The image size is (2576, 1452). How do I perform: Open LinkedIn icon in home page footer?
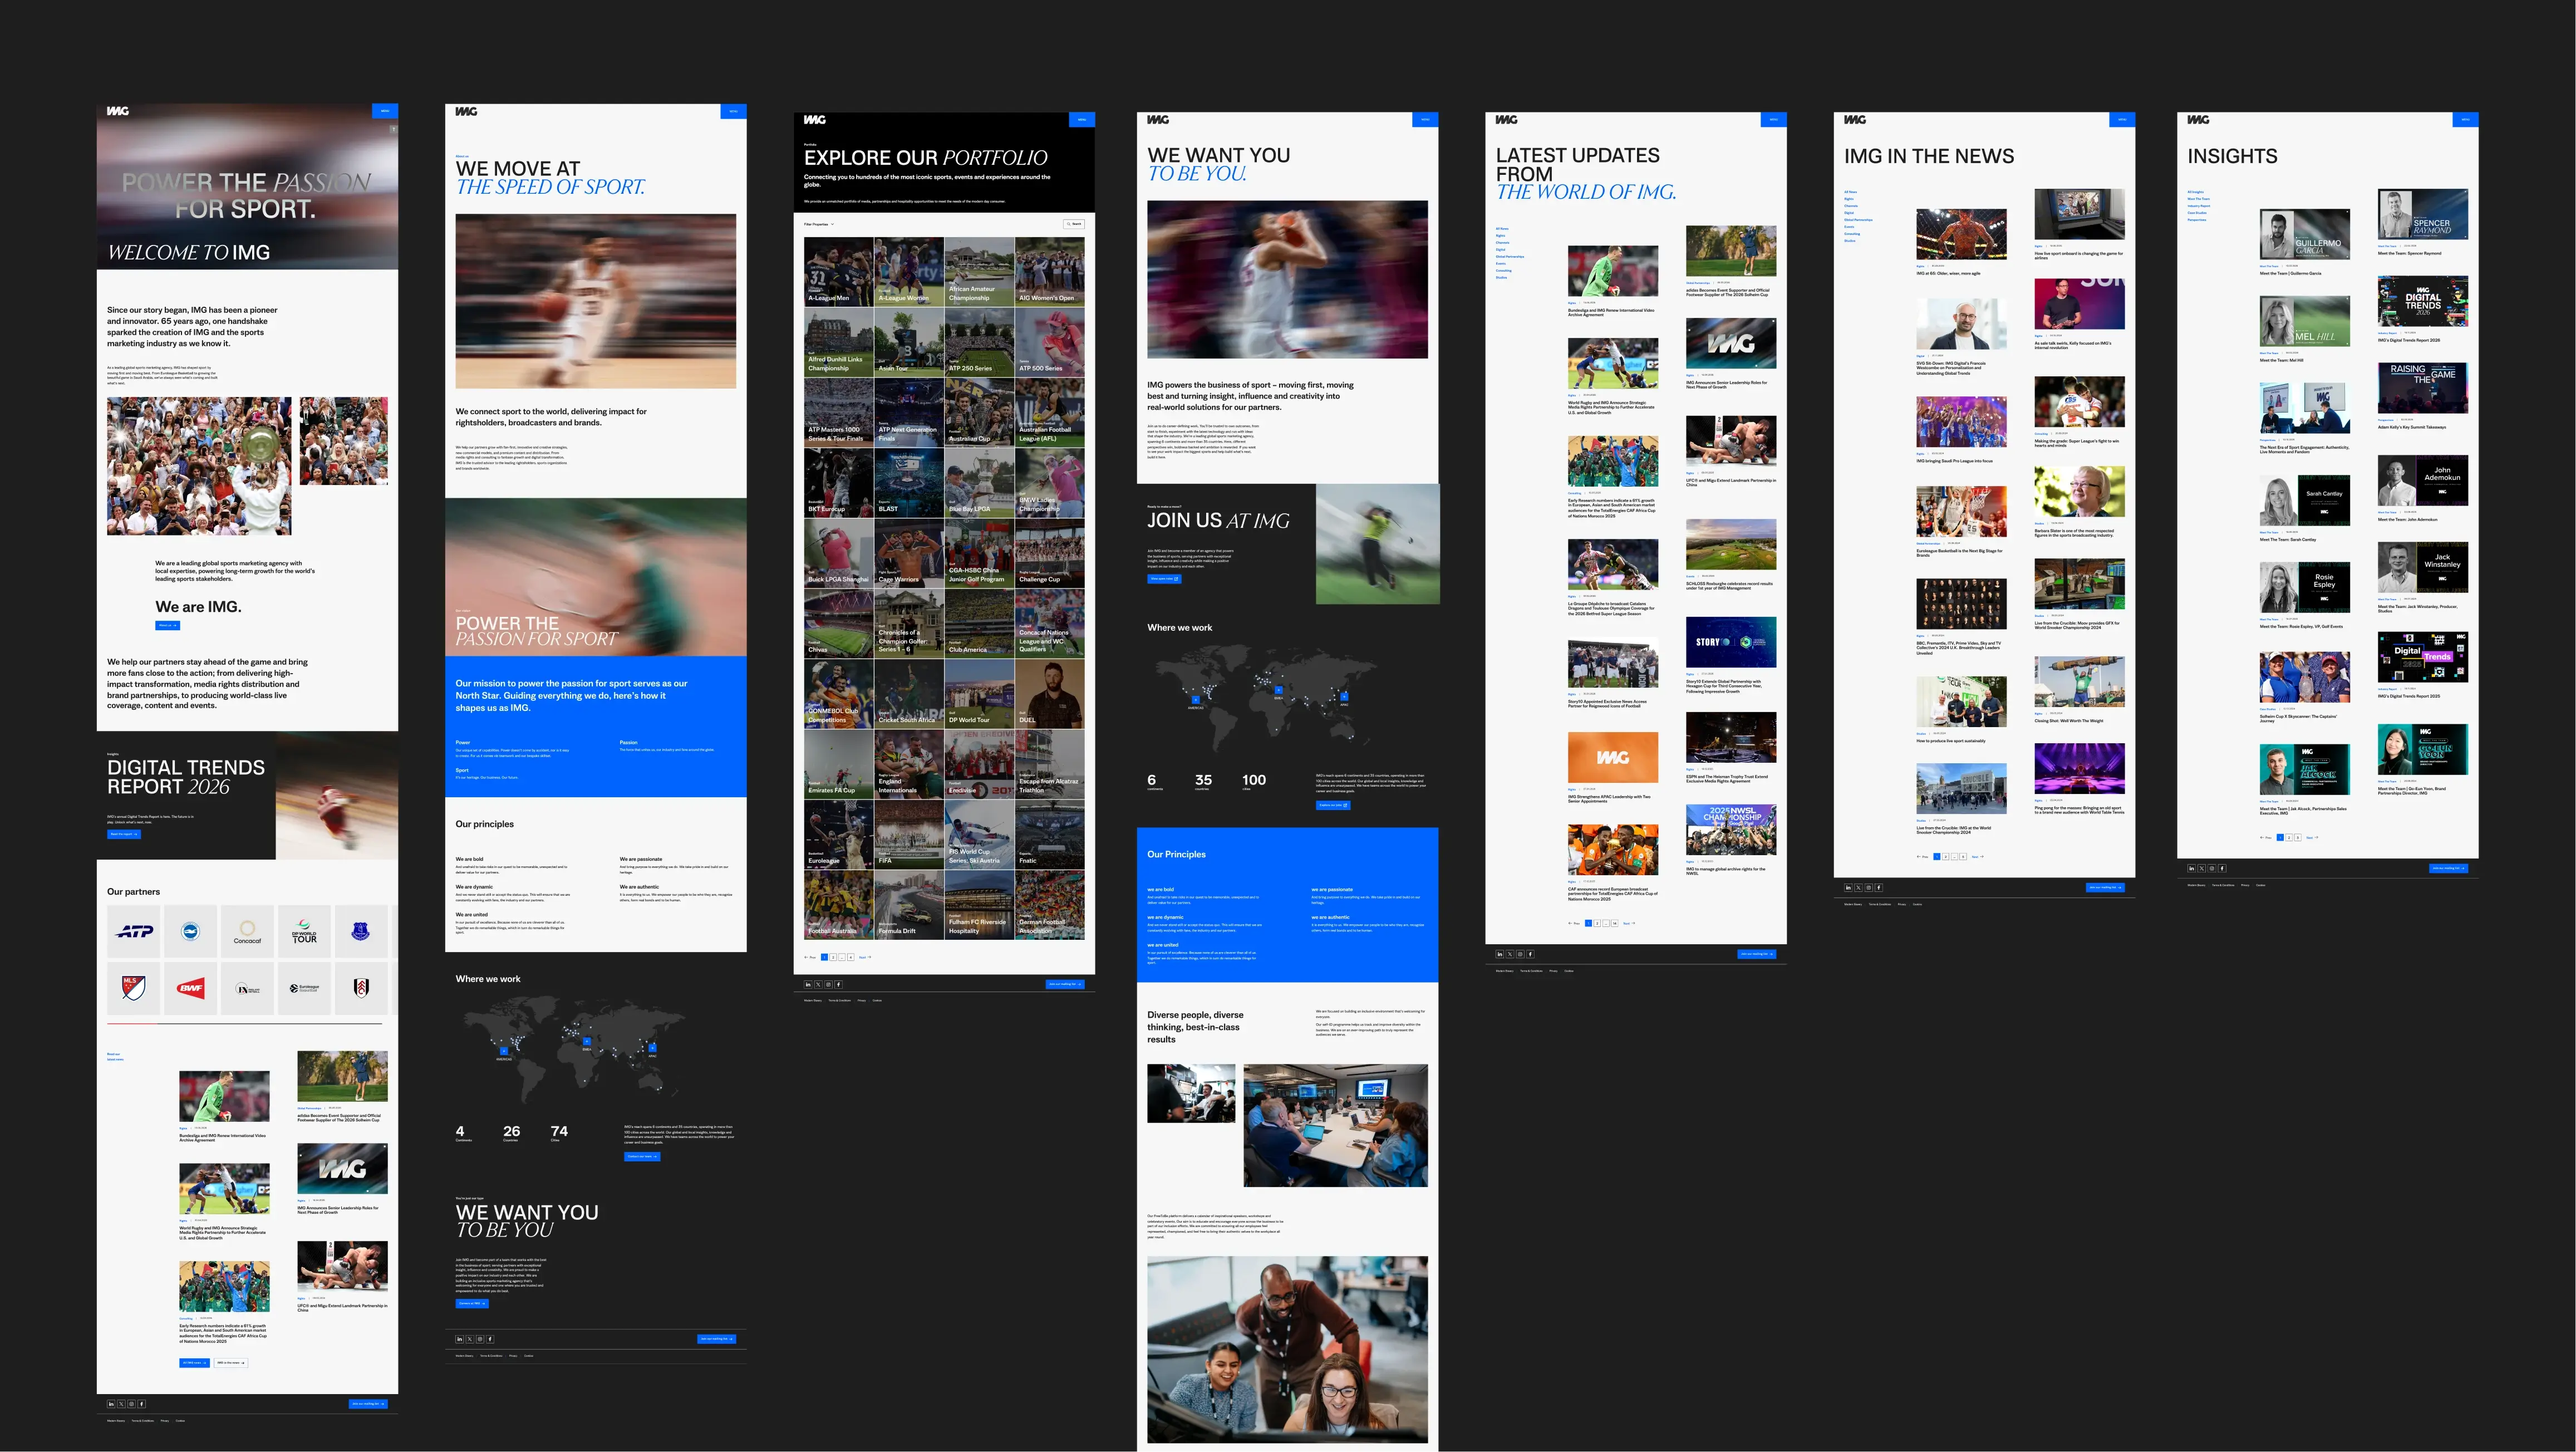(111, 1404)
